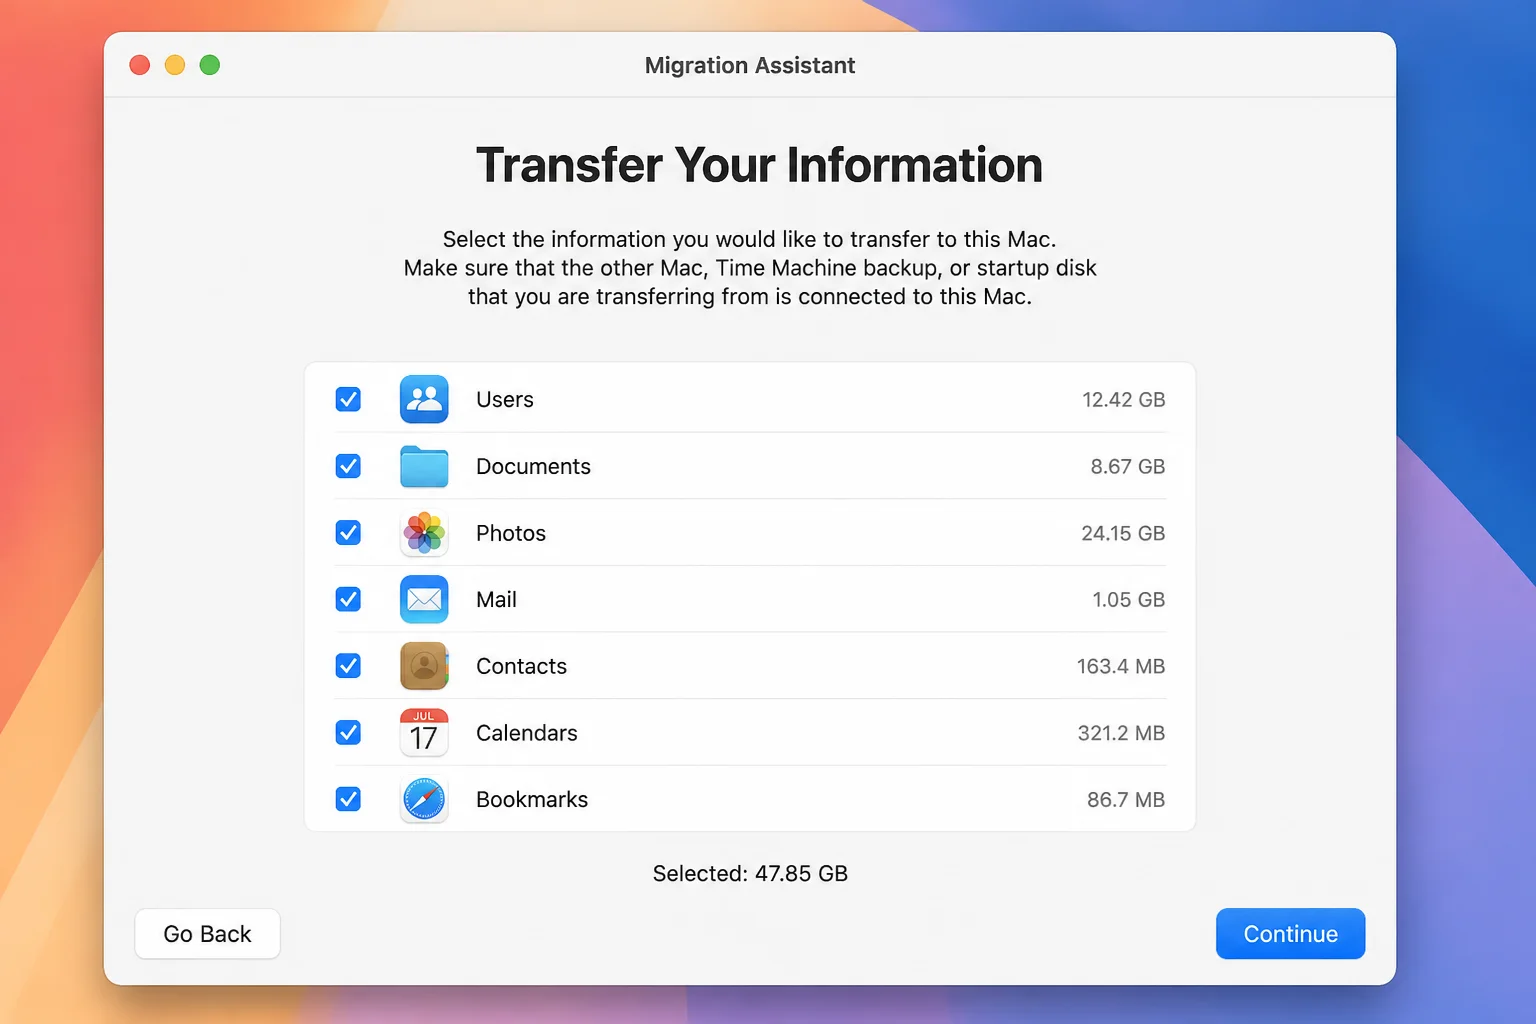
Task: Click the Users people icon
Action: tap(424, 399)
